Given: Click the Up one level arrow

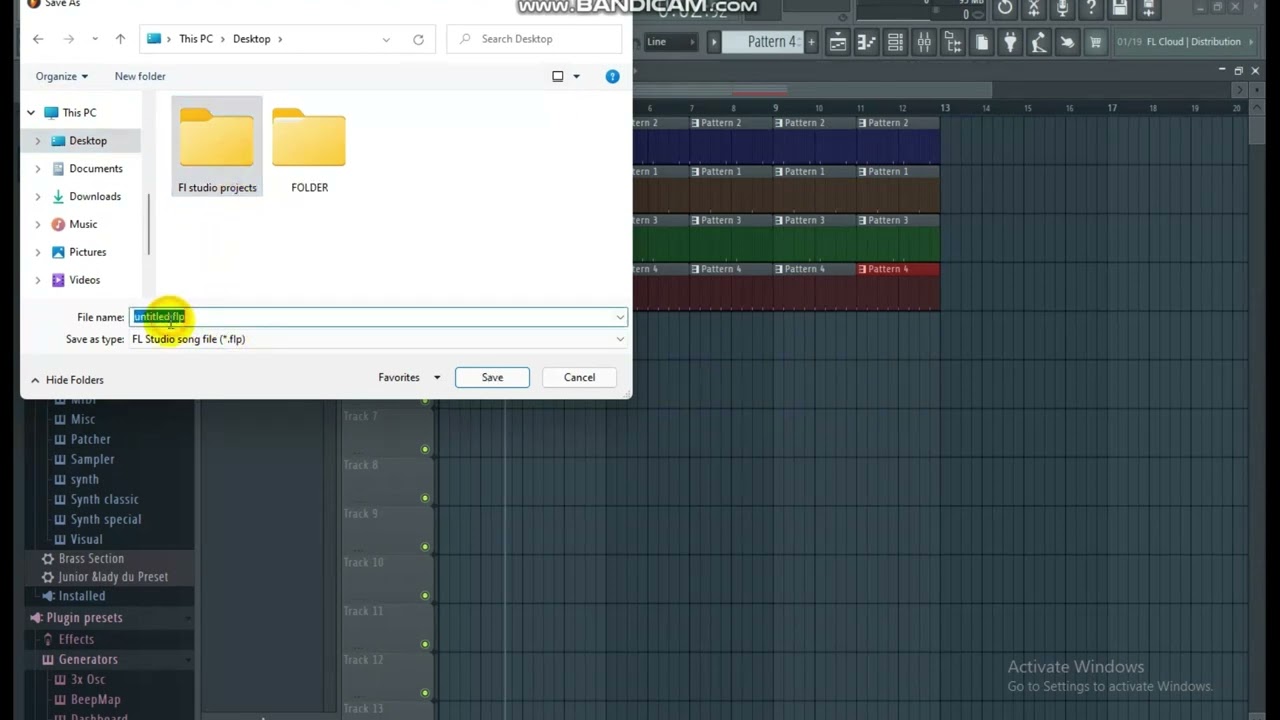Looking at the screenshot, I should [x=120, y=39].
